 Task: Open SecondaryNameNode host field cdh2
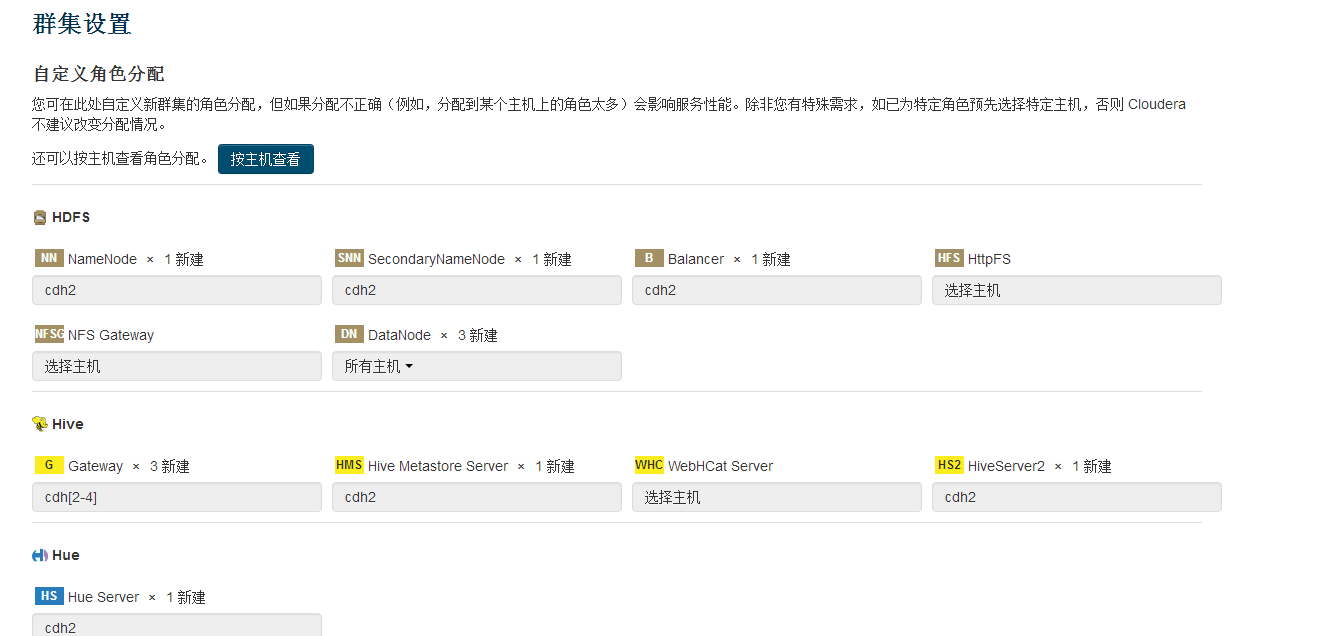point(477,290)
